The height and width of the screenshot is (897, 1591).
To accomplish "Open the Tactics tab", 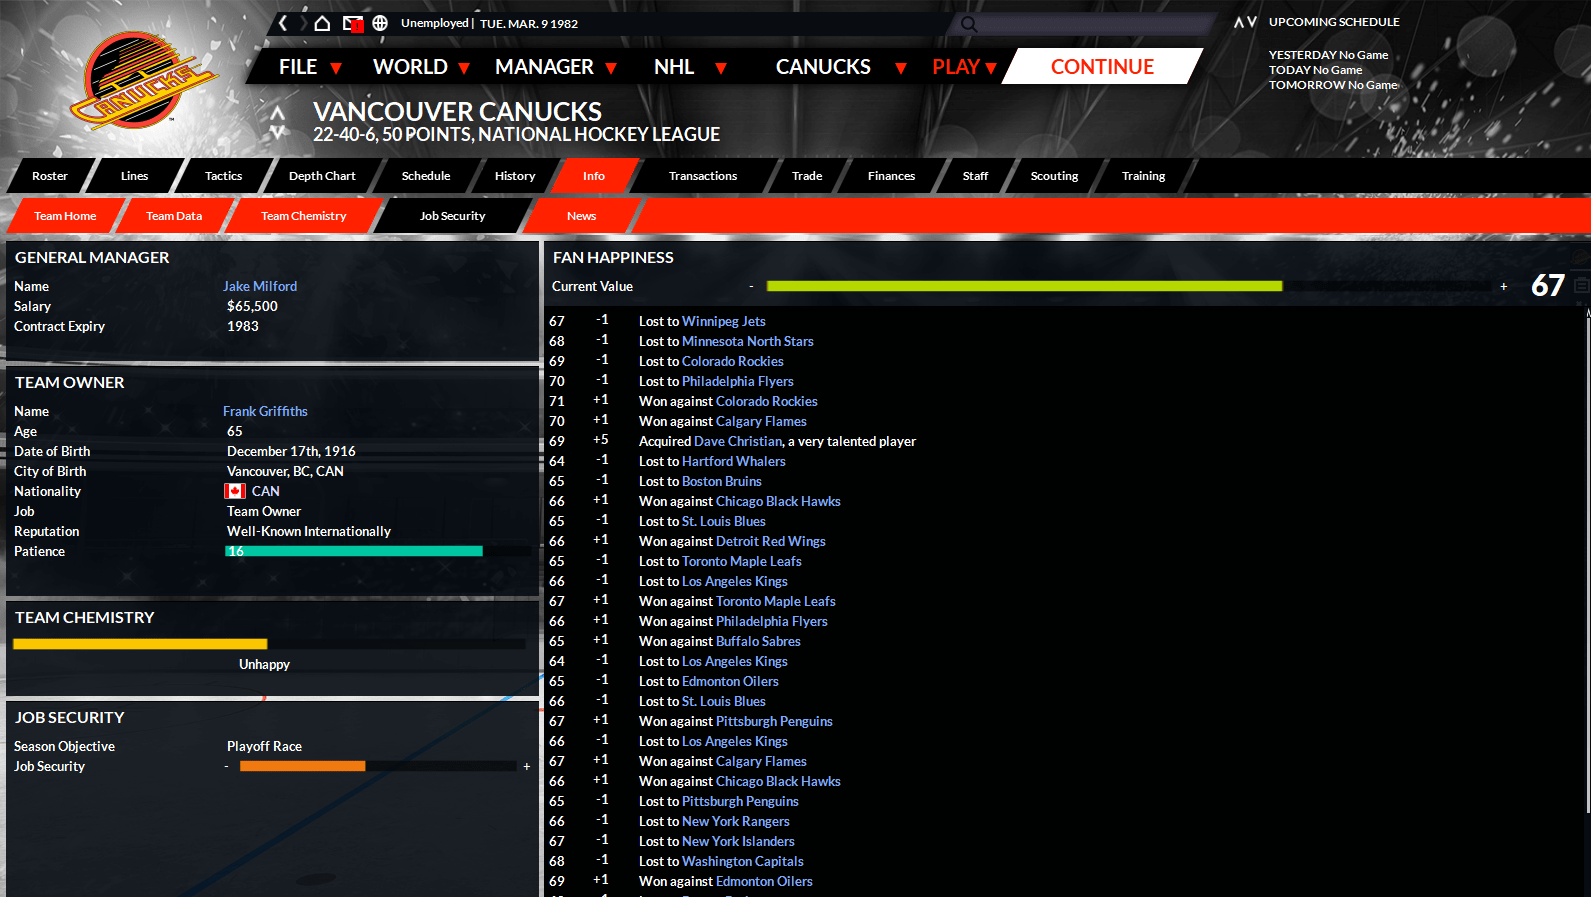I will [x=223, y=176].
